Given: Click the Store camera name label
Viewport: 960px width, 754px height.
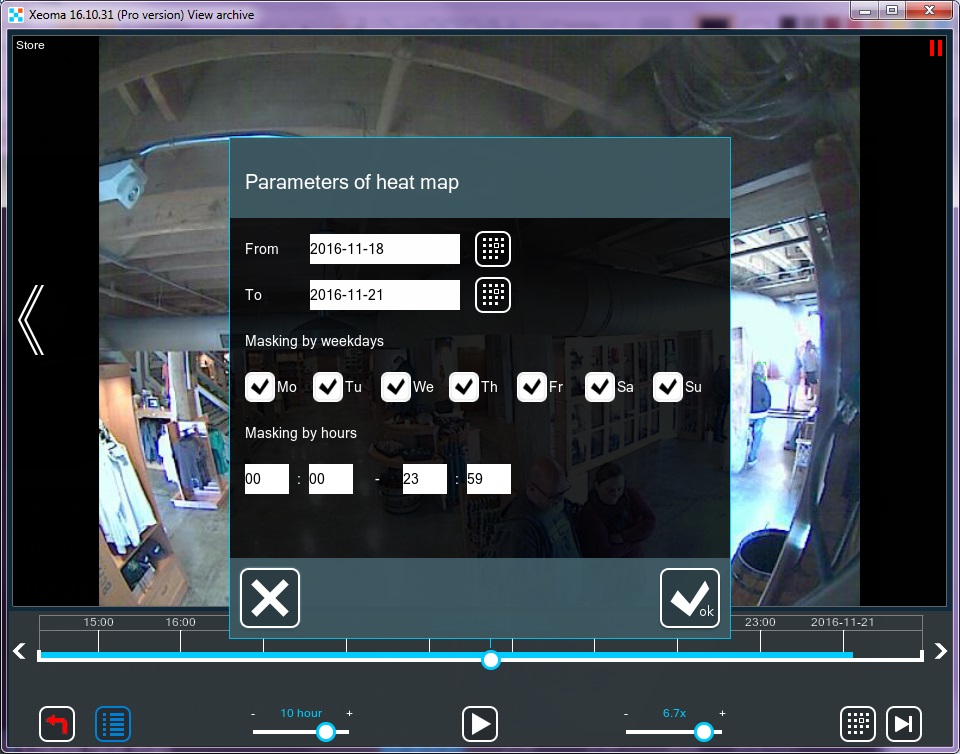Looking at the screenshot, I should click(30, 45).
